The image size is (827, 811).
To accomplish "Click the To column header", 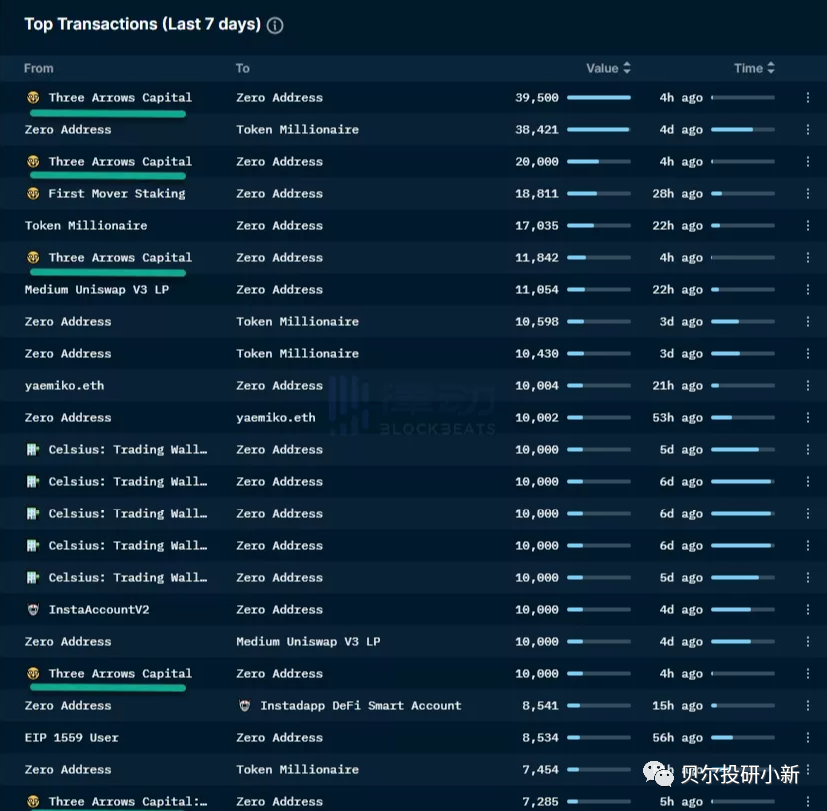I will coord(243,68).
